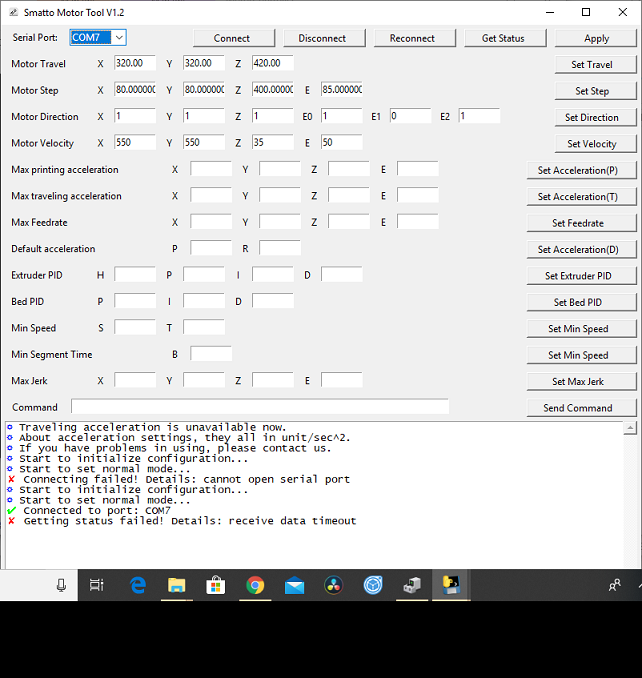Click the Default acceleration R field
The height and width of the screenshot is (678, 642).
(x=280, y=248)
